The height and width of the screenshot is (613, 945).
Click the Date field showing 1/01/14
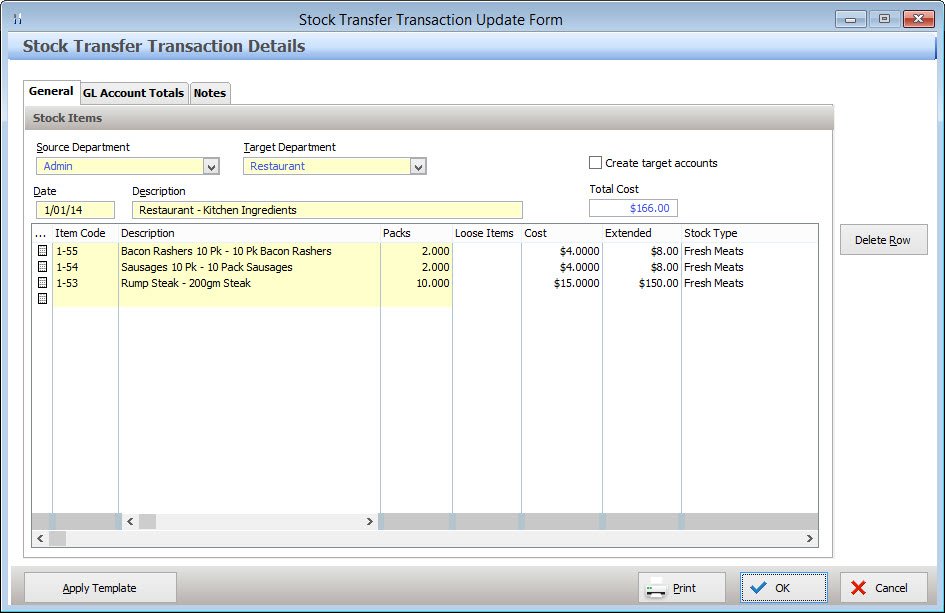(x=74, y=210)
